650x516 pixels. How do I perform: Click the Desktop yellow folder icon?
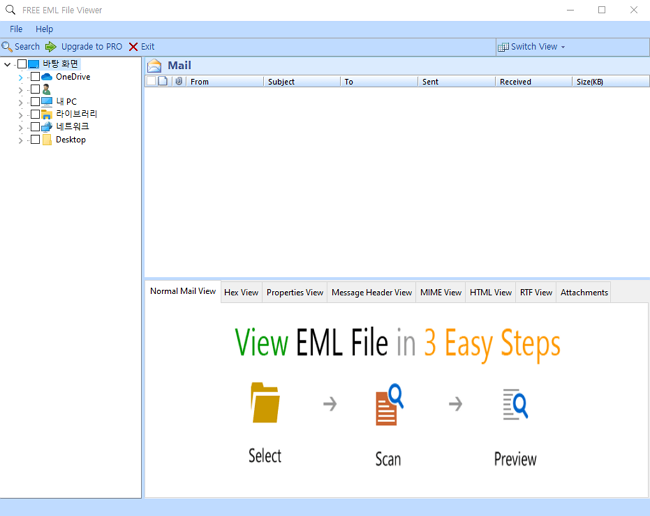(x=47, y=140)
